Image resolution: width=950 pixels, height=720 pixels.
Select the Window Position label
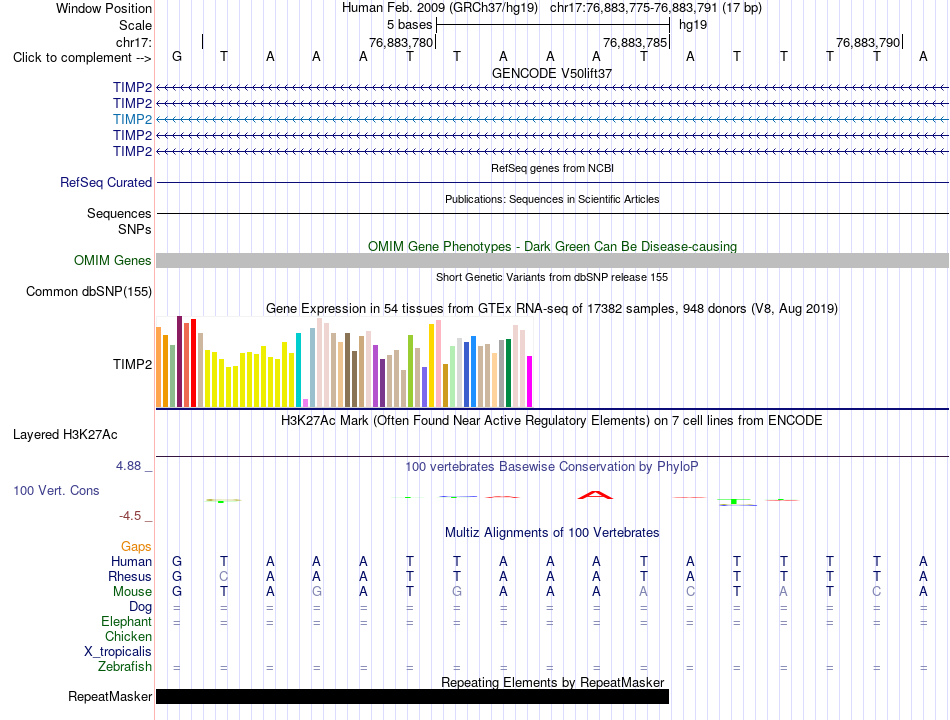[x=104, y=8]
